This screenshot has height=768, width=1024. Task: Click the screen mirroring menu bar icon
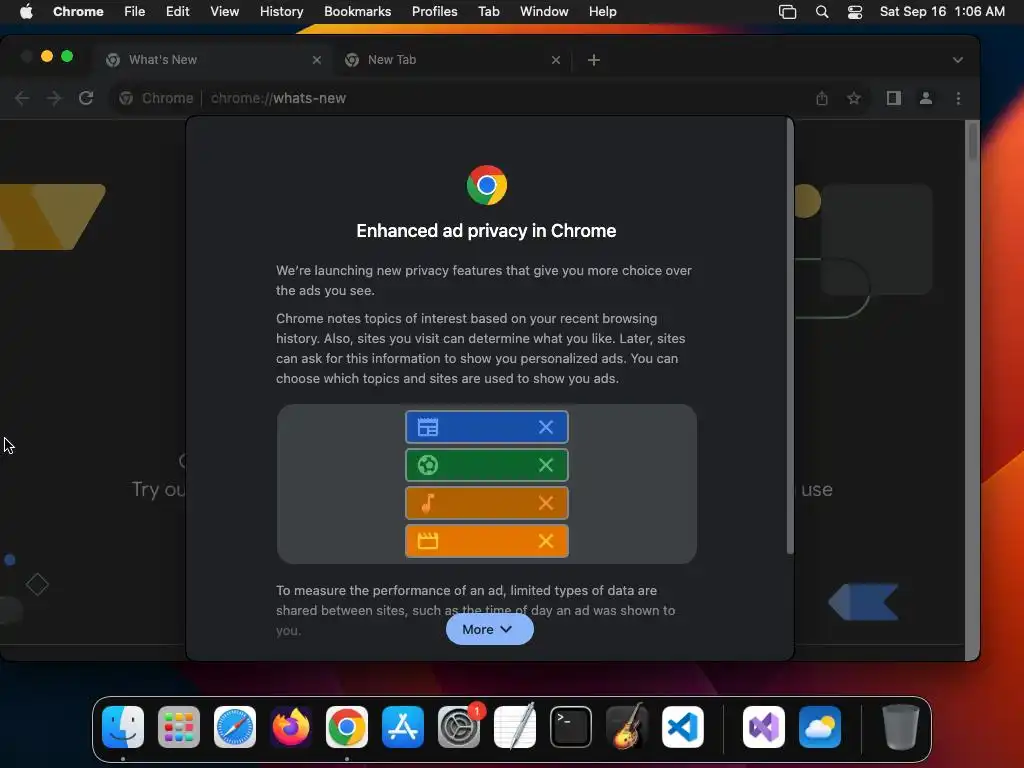click(788, 12)
